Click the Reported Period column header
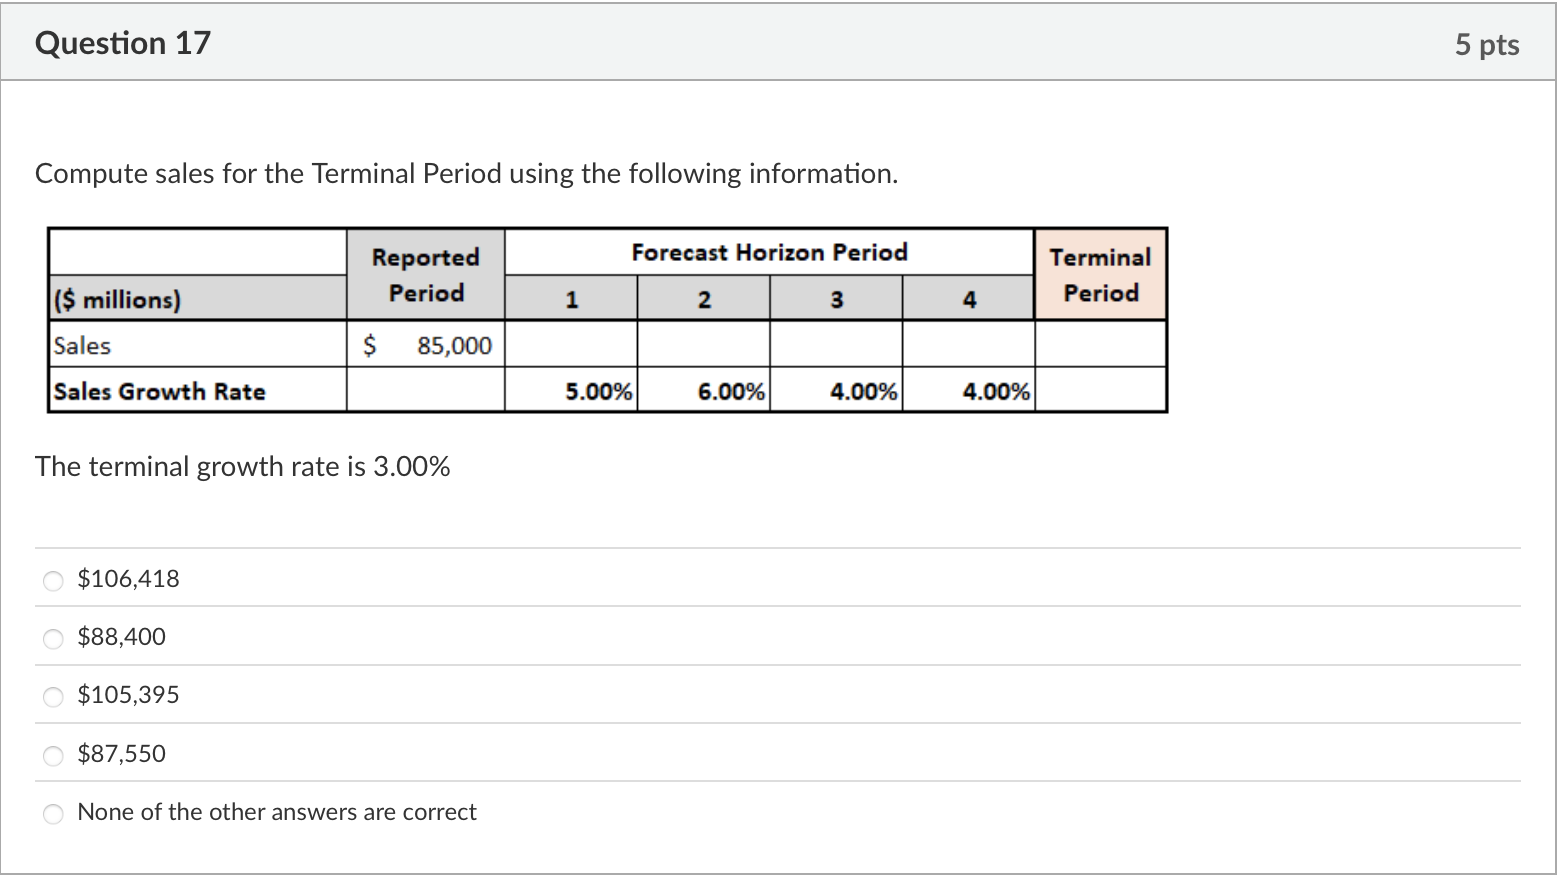Viewport: 1558px width, 880px height. tap(425, 274)
